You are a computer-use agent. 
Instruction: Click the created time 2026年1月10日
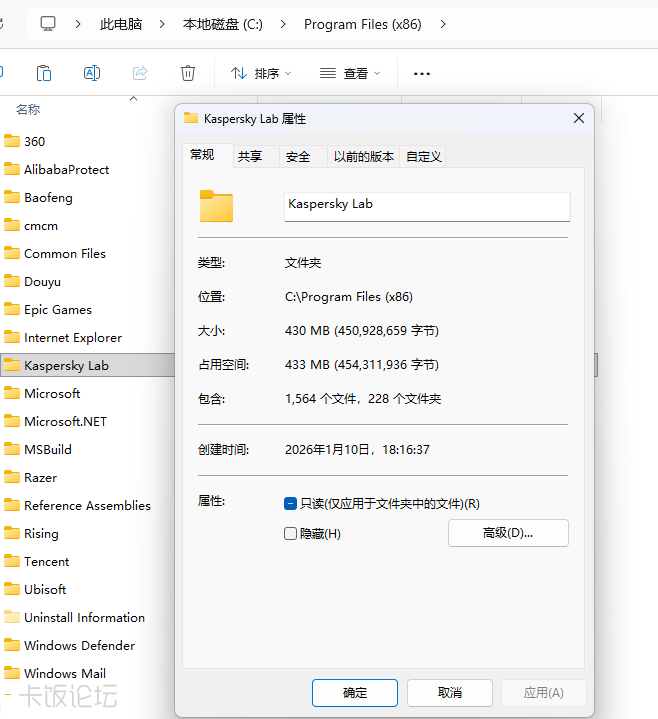pyautogui.click(x=357, y=449)
